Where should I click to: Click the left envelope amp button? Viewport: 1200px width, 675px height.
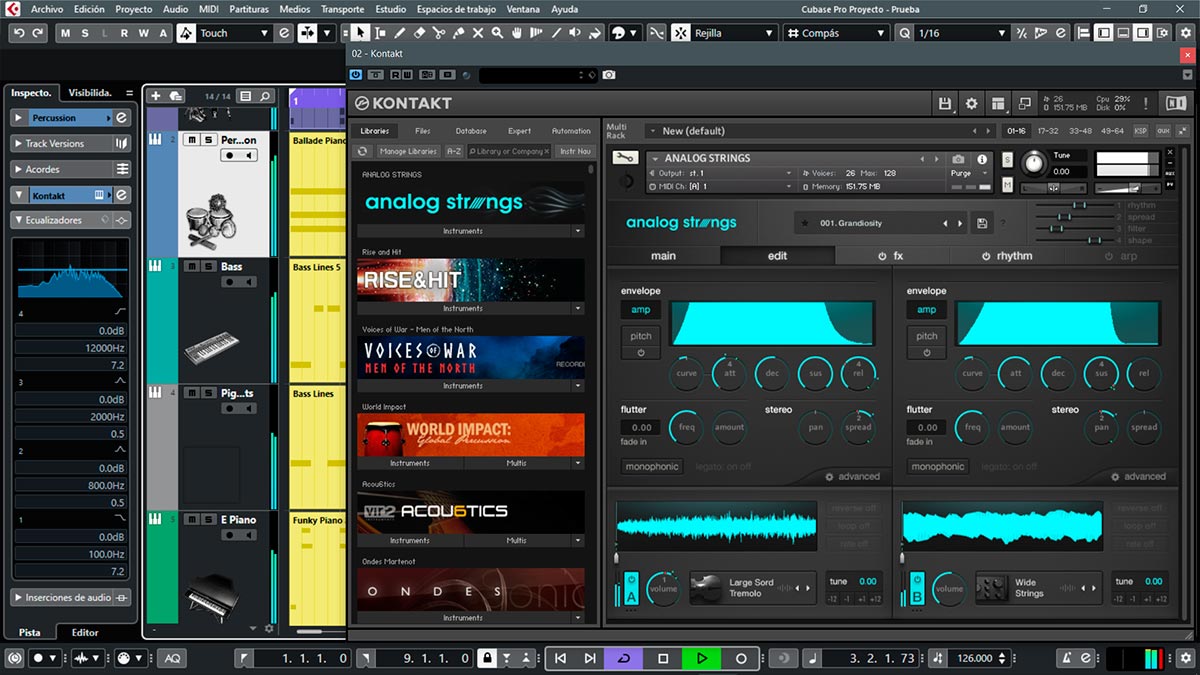click(641, 310)
